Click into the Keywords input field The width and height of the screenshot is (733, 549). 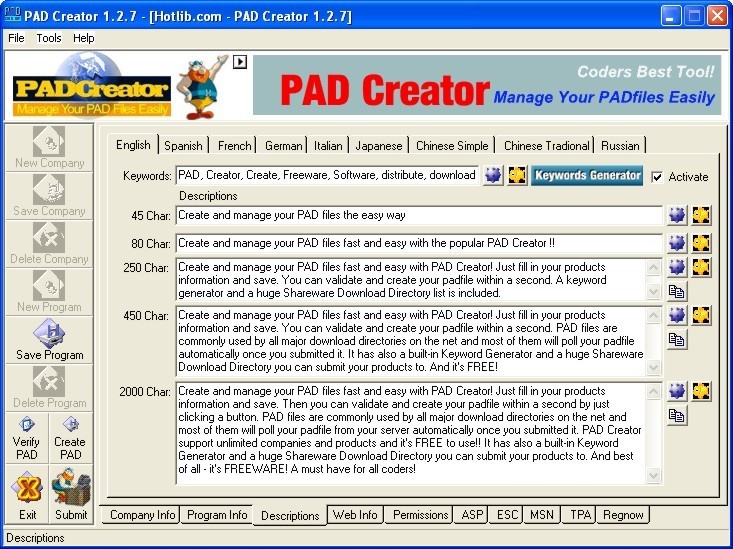click(x=327, y=175)
